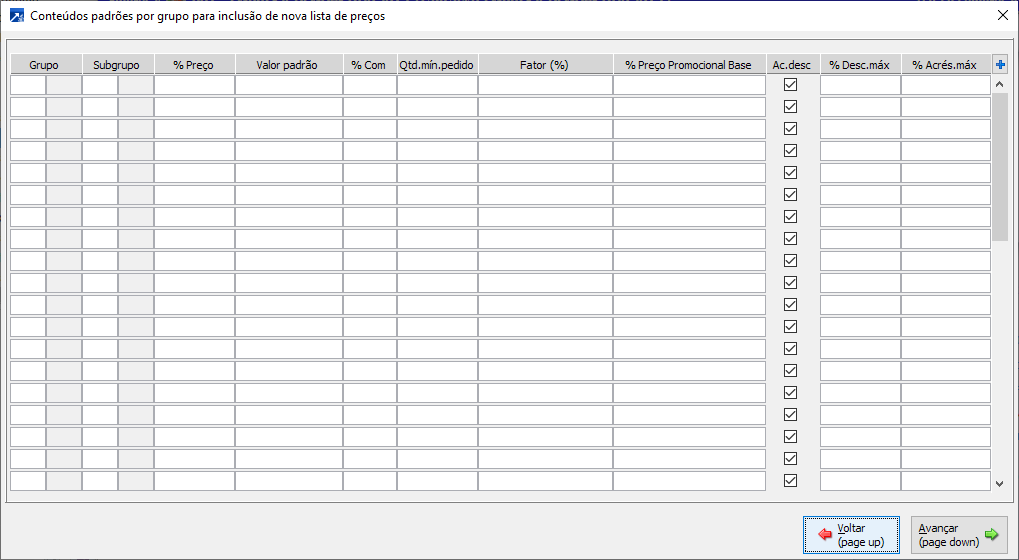Focus the first row Subgrupo code field
This screenshot has width=1019, height=560.
(100, 85)
